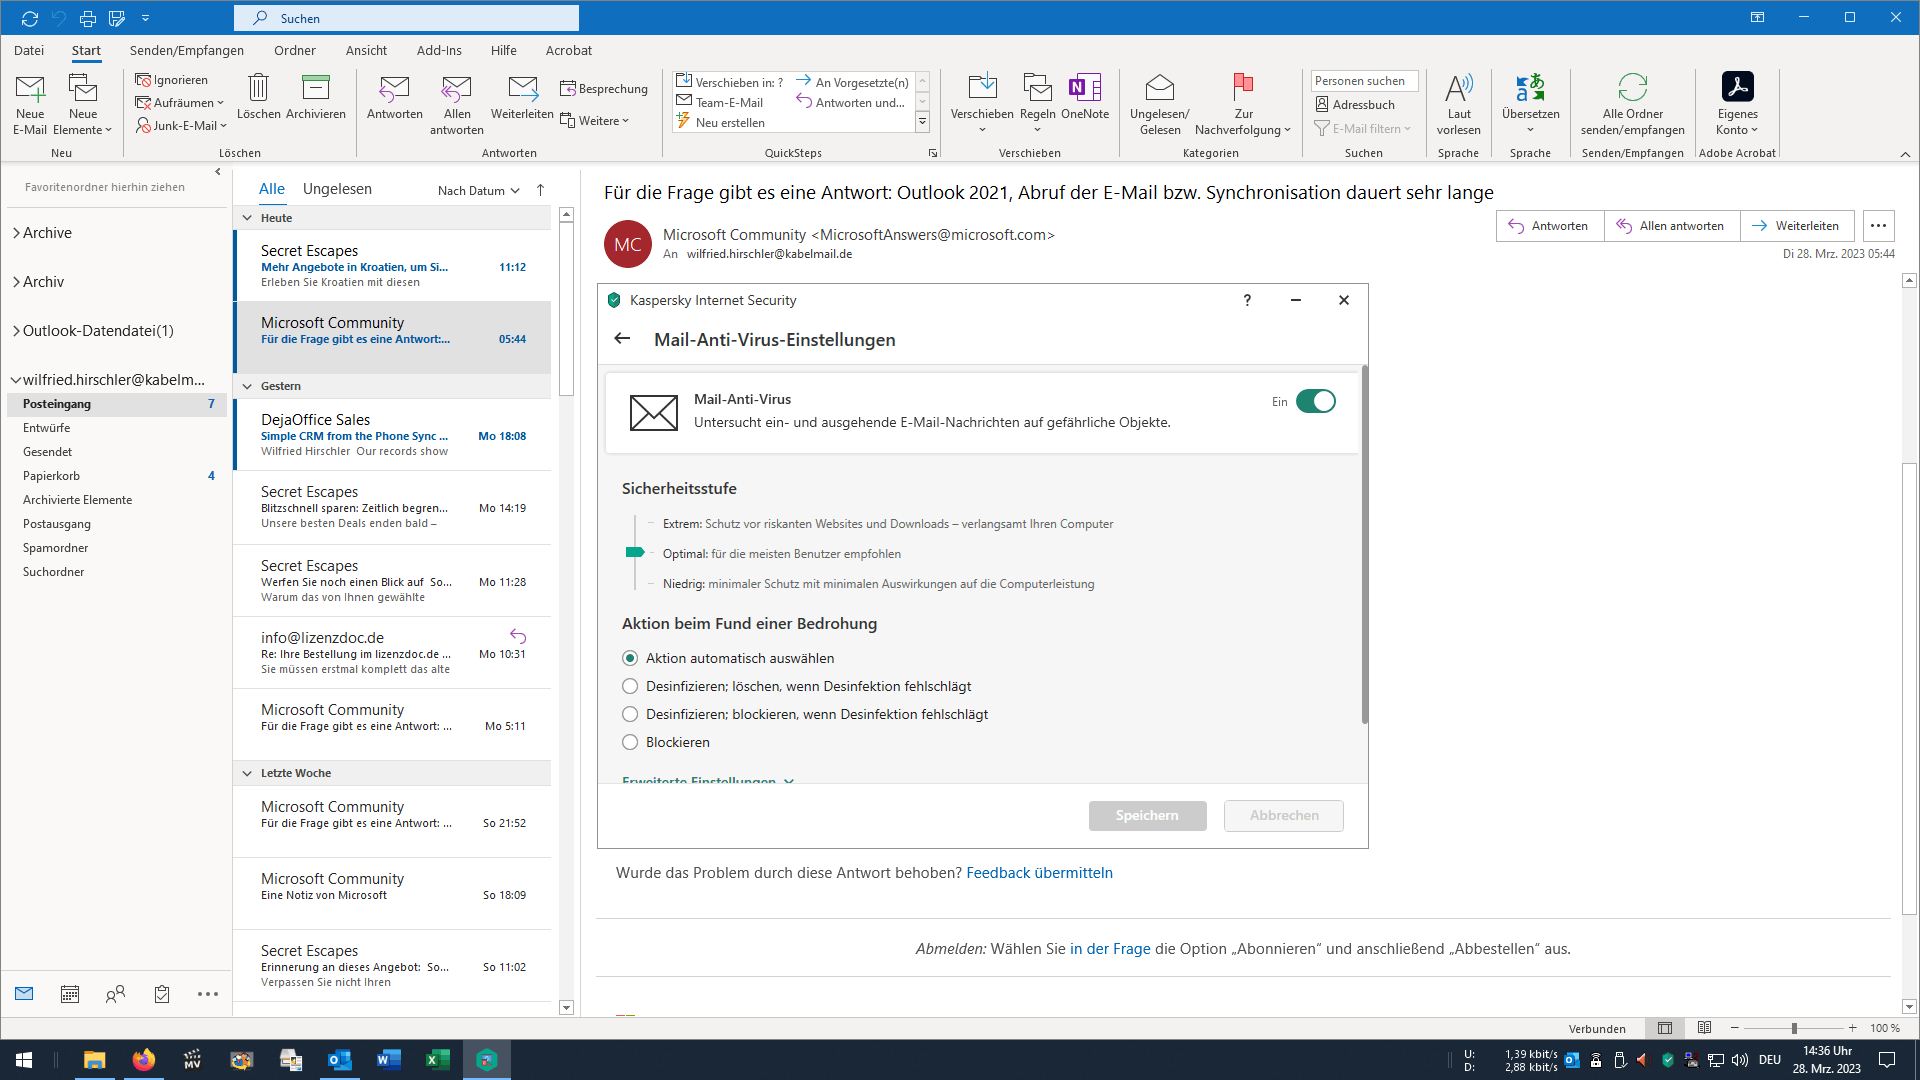The image size is (1920, 1080).
Task: Open the Ordner ribbon tab
Action: (295, 50)
